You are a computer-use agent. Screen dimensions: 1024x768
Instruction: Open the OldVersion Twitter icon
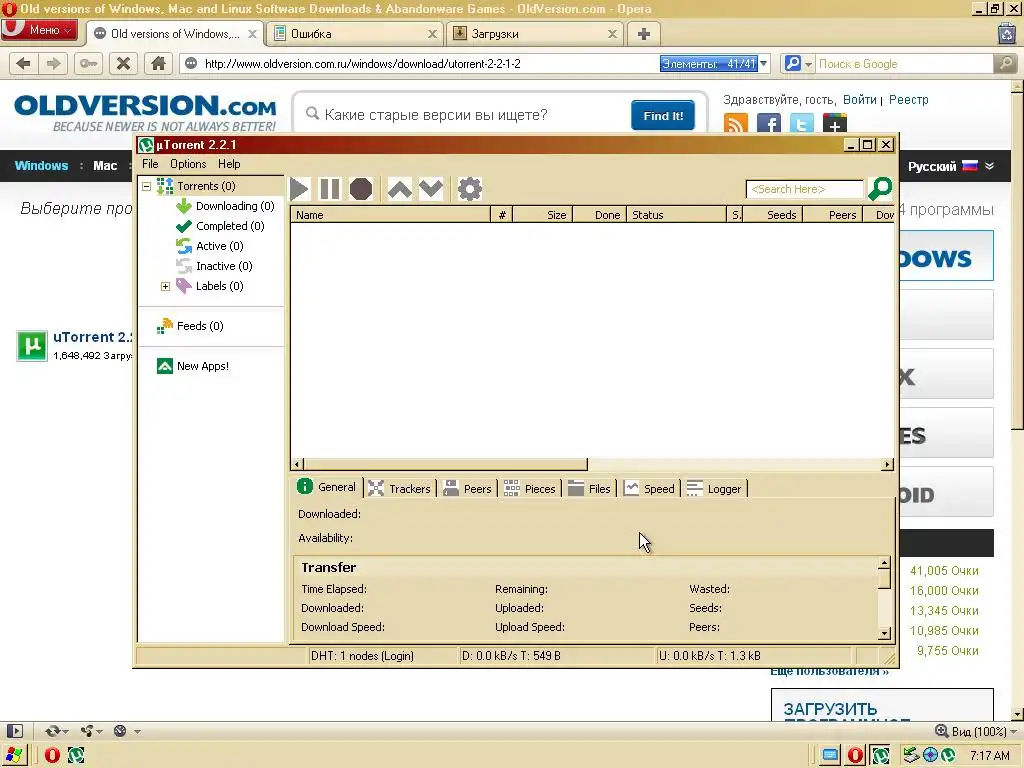pyautogui.click(x=802, y=123)
